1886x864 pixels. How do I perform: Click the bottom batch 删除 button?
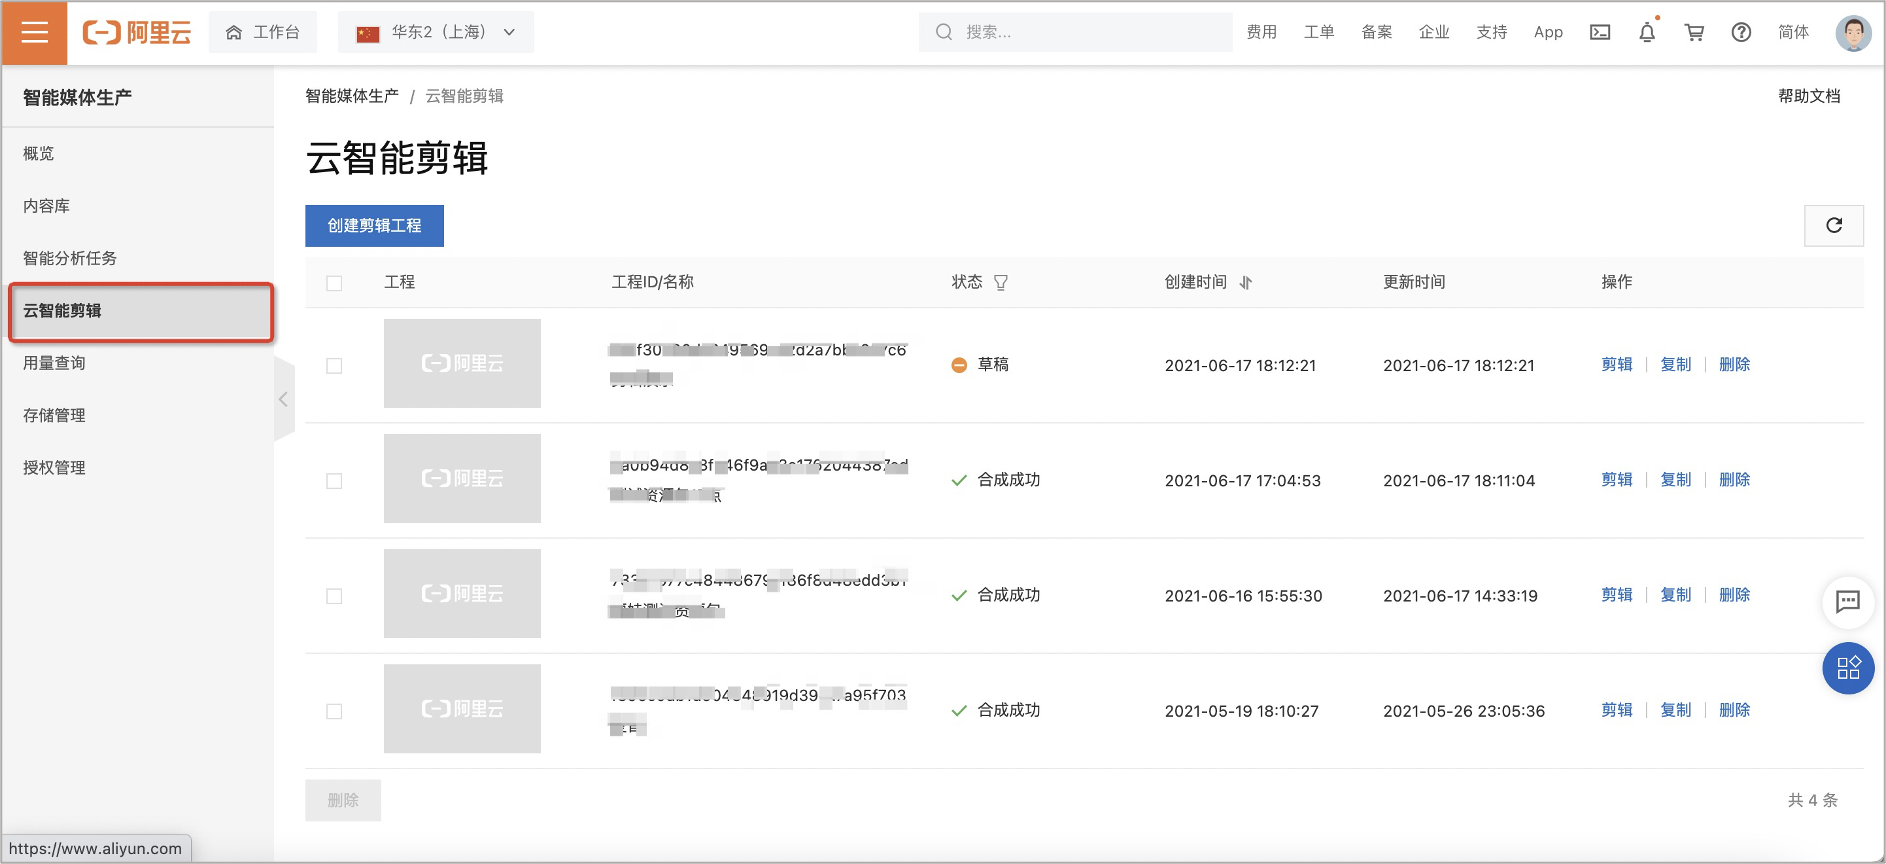[x=343, y=800]
